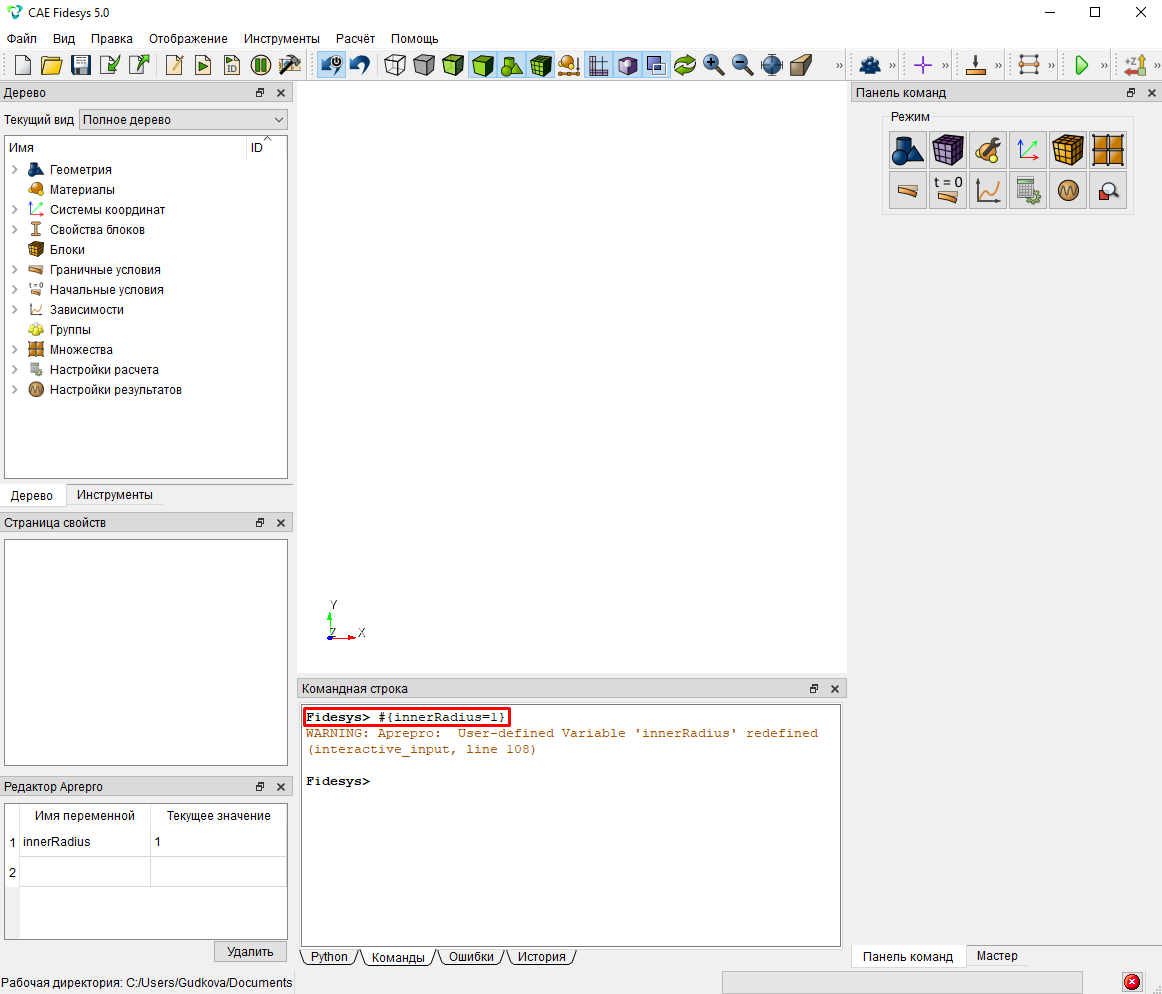Viewport: 1162px width, 994px height.
Task: Click the import icon with the green checkmark arrow
Action: click(x=110, y=65)
